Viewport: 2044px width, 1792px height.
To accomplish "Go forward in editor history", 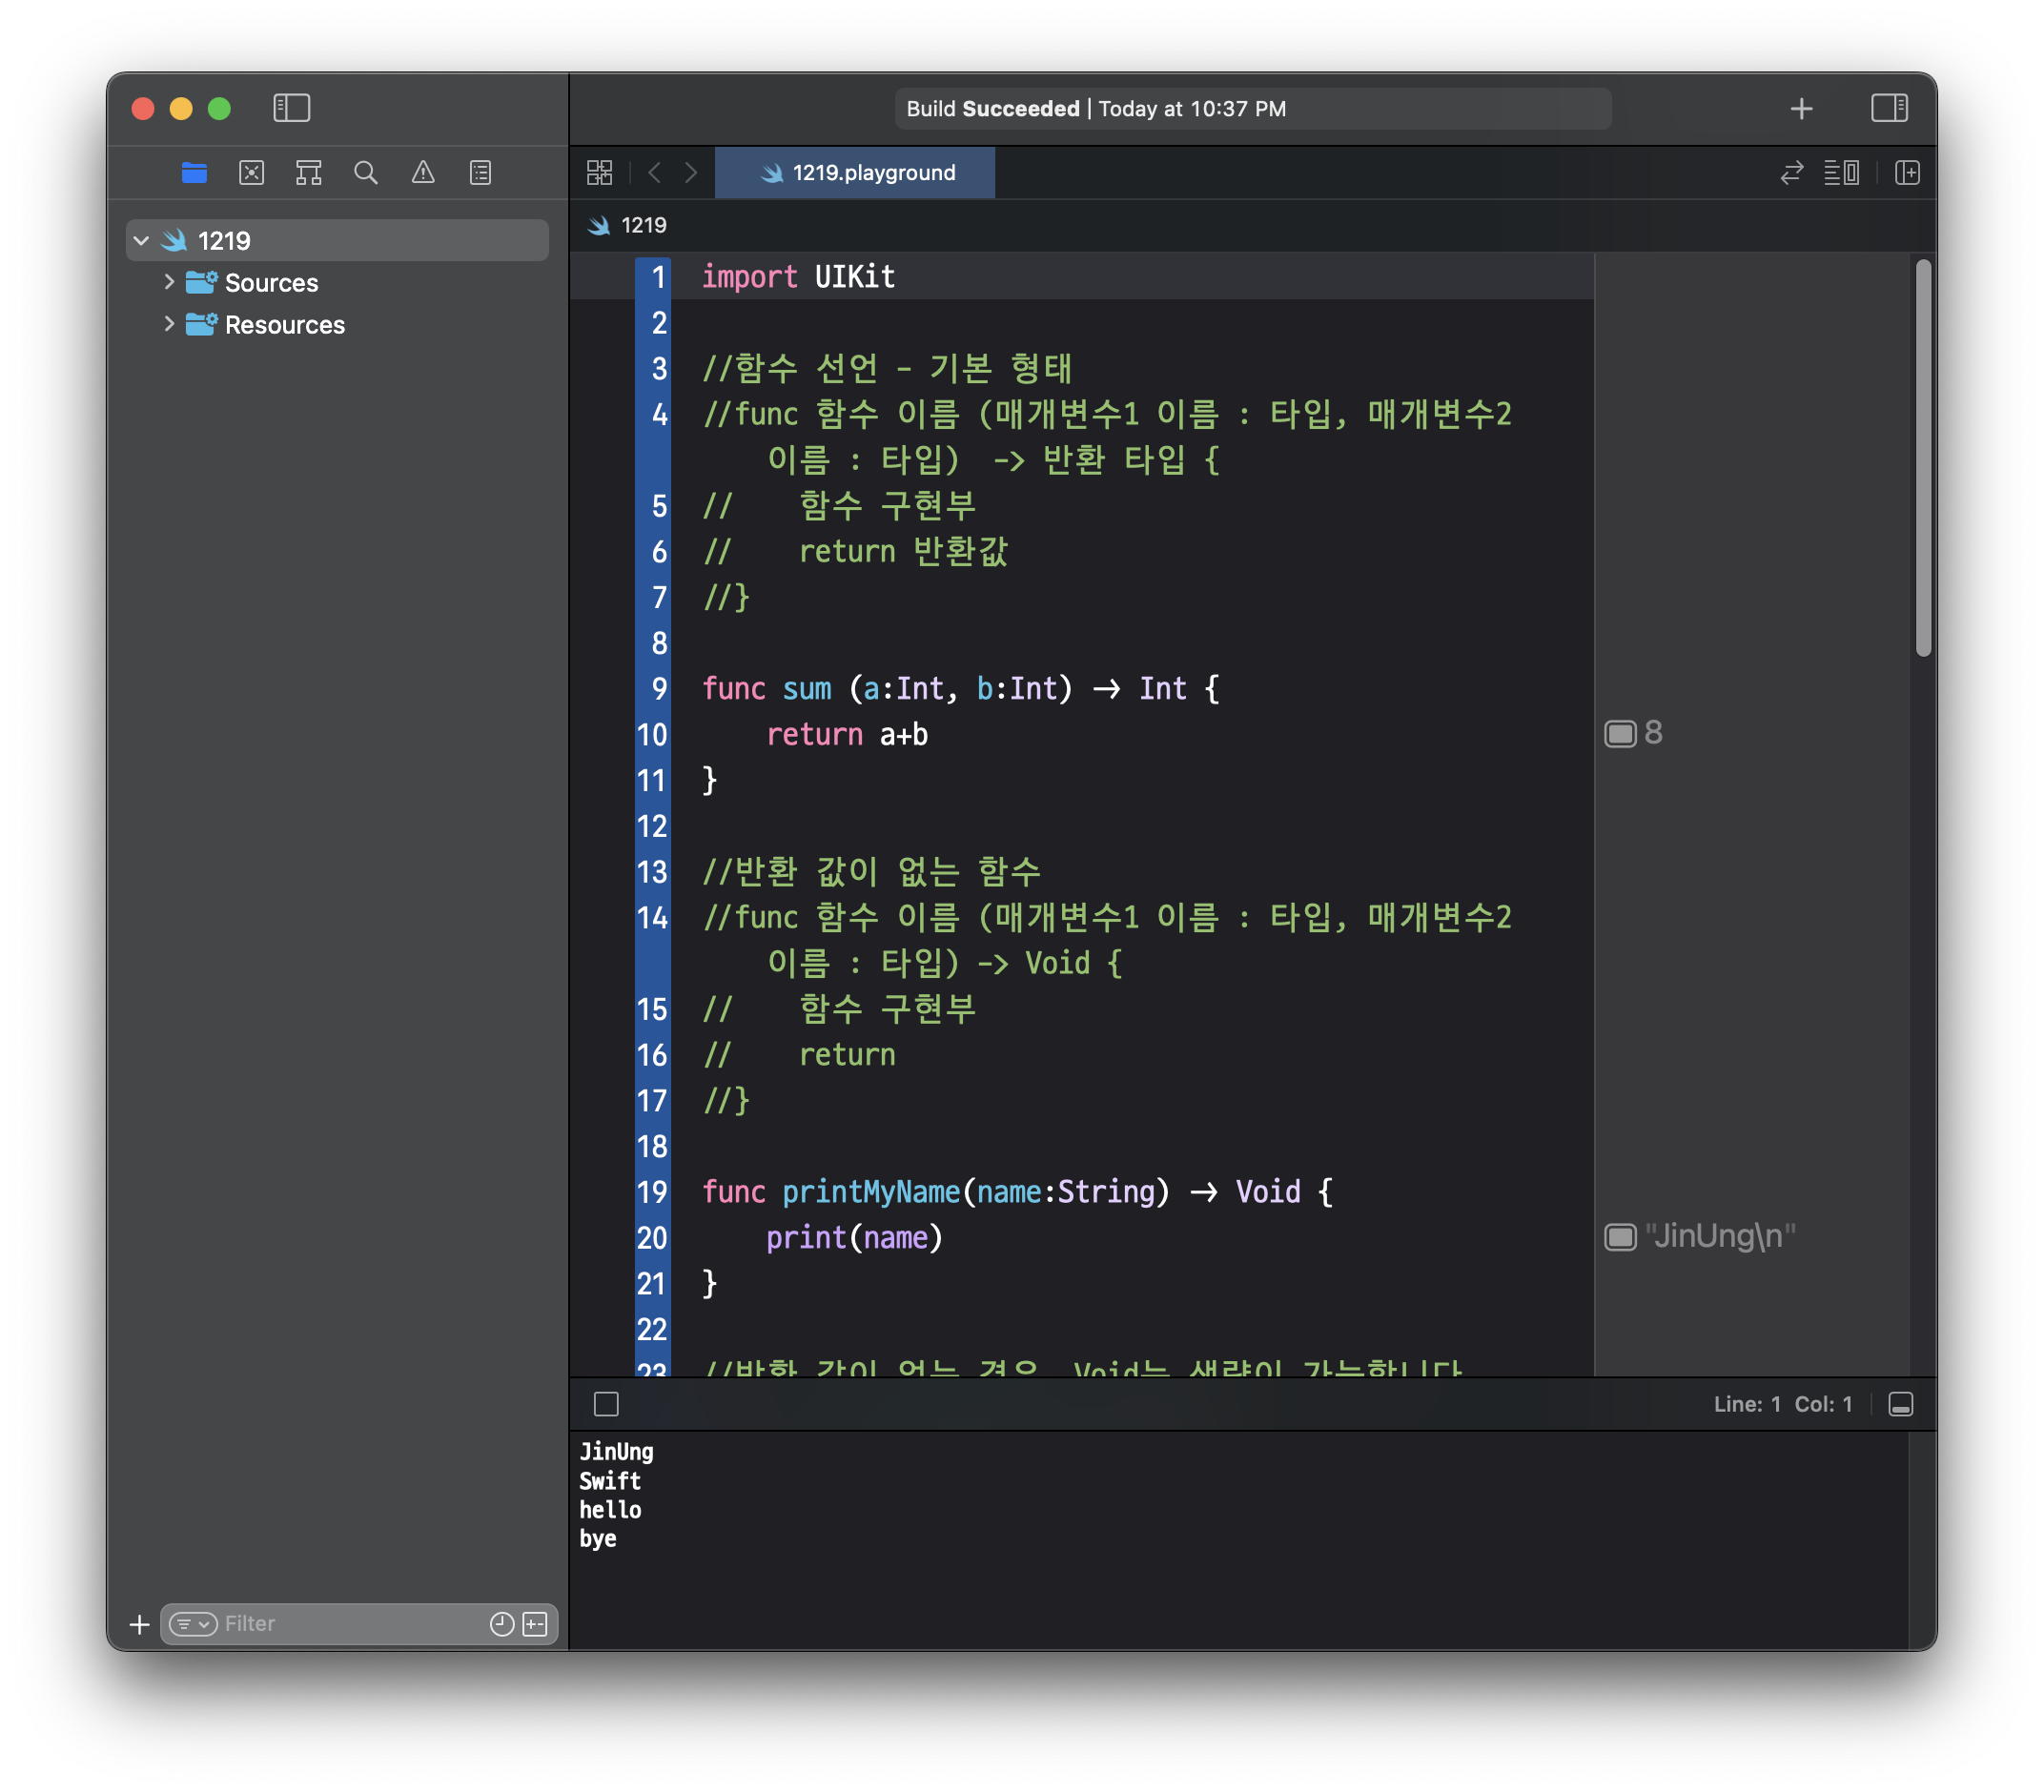I will (x=691, y=173).
